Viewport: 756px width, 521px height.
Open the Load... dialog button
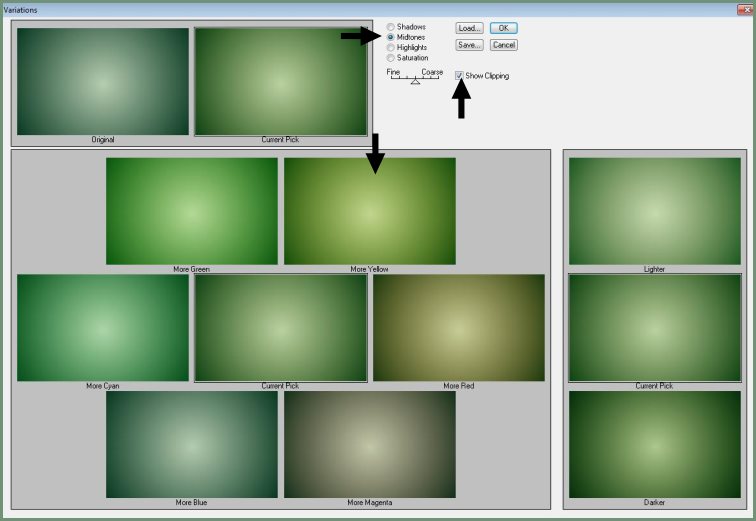[x=469, y=28]
